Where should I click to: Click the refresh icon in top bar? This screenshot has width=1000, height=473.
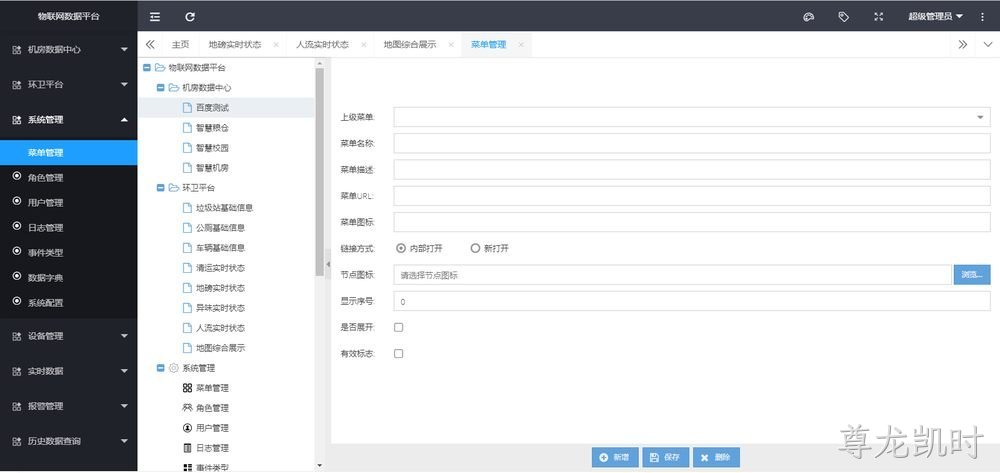point(190,17)
